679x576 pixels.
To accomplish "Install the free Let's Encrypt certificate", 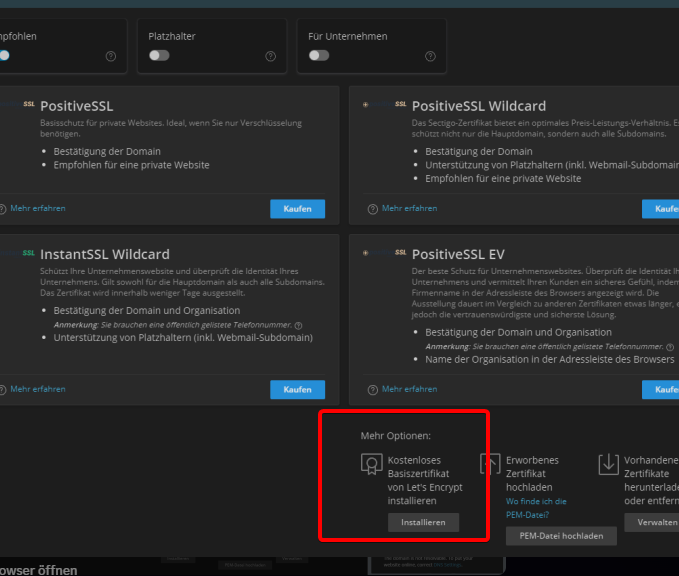I will point(423,522).
